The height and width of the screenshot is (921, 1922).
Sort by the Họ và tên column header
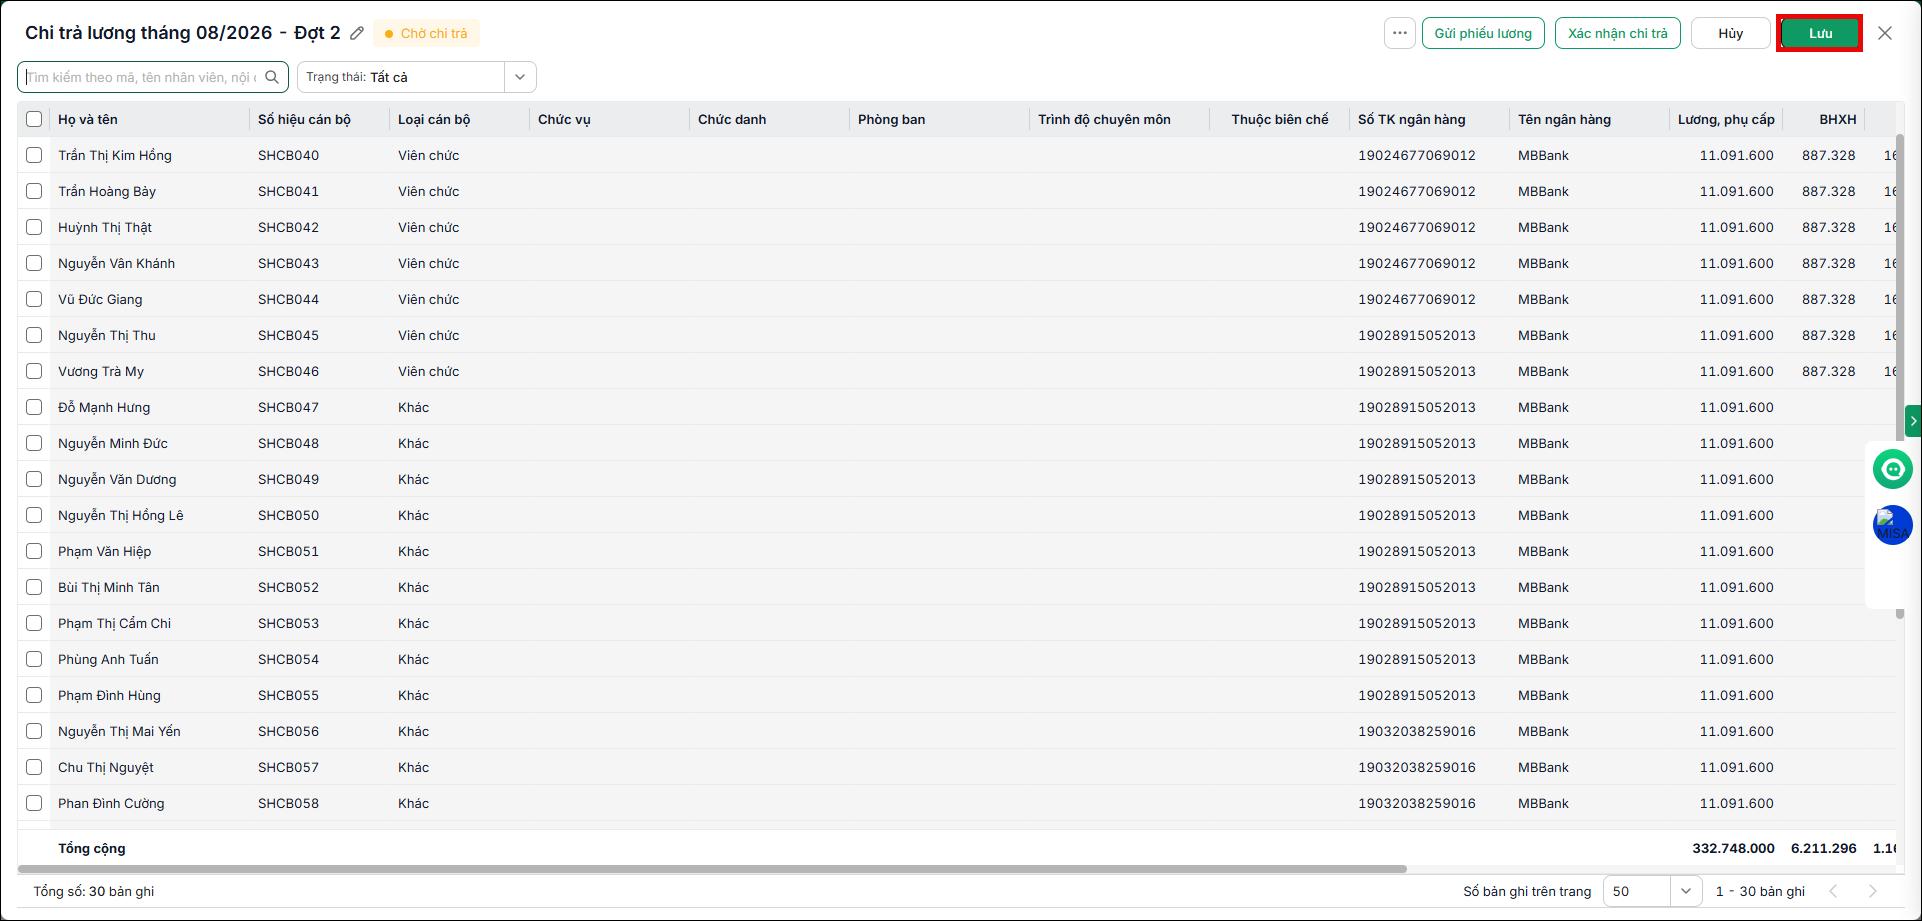(x=88, y=119)
